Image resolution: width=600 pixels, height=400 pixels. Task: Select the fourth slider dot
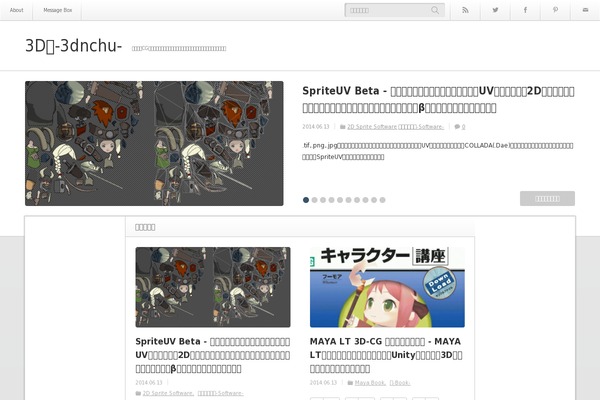(x=331, y=200)
